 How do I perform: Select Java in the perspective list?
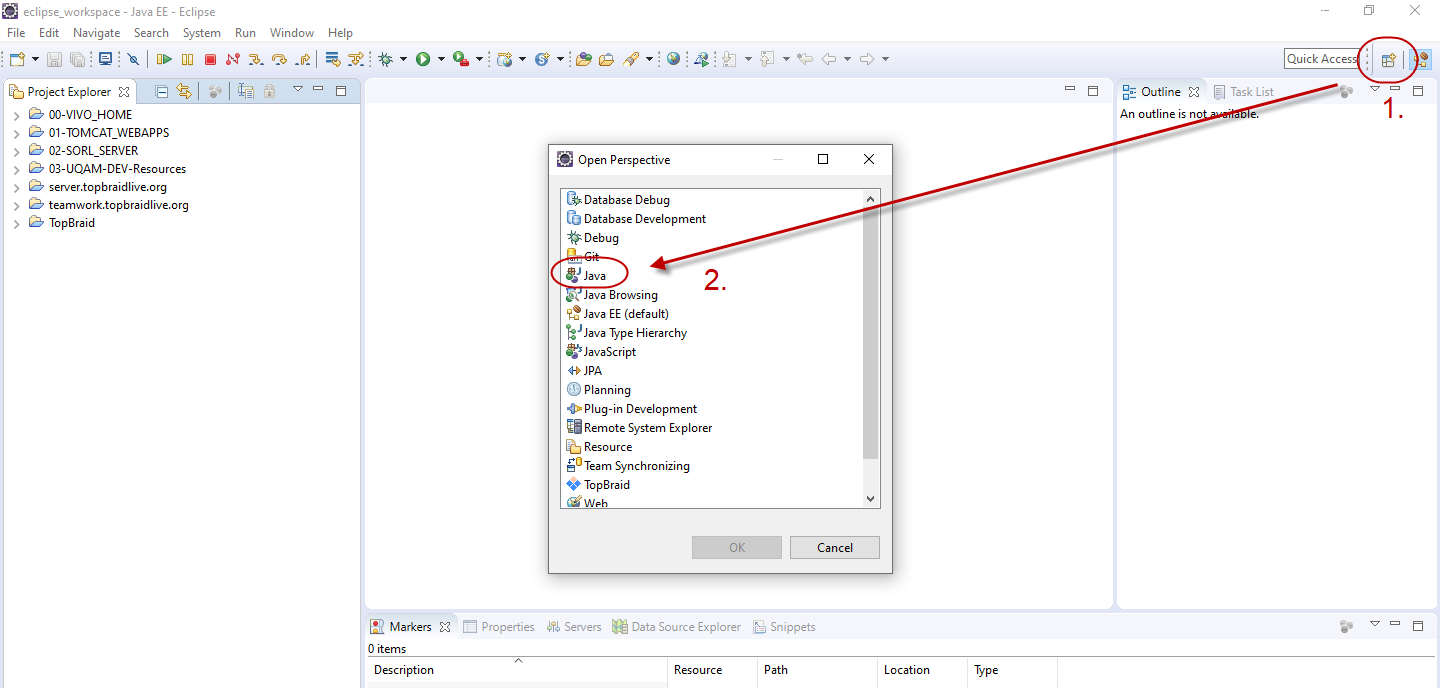(x=595, y=275)
